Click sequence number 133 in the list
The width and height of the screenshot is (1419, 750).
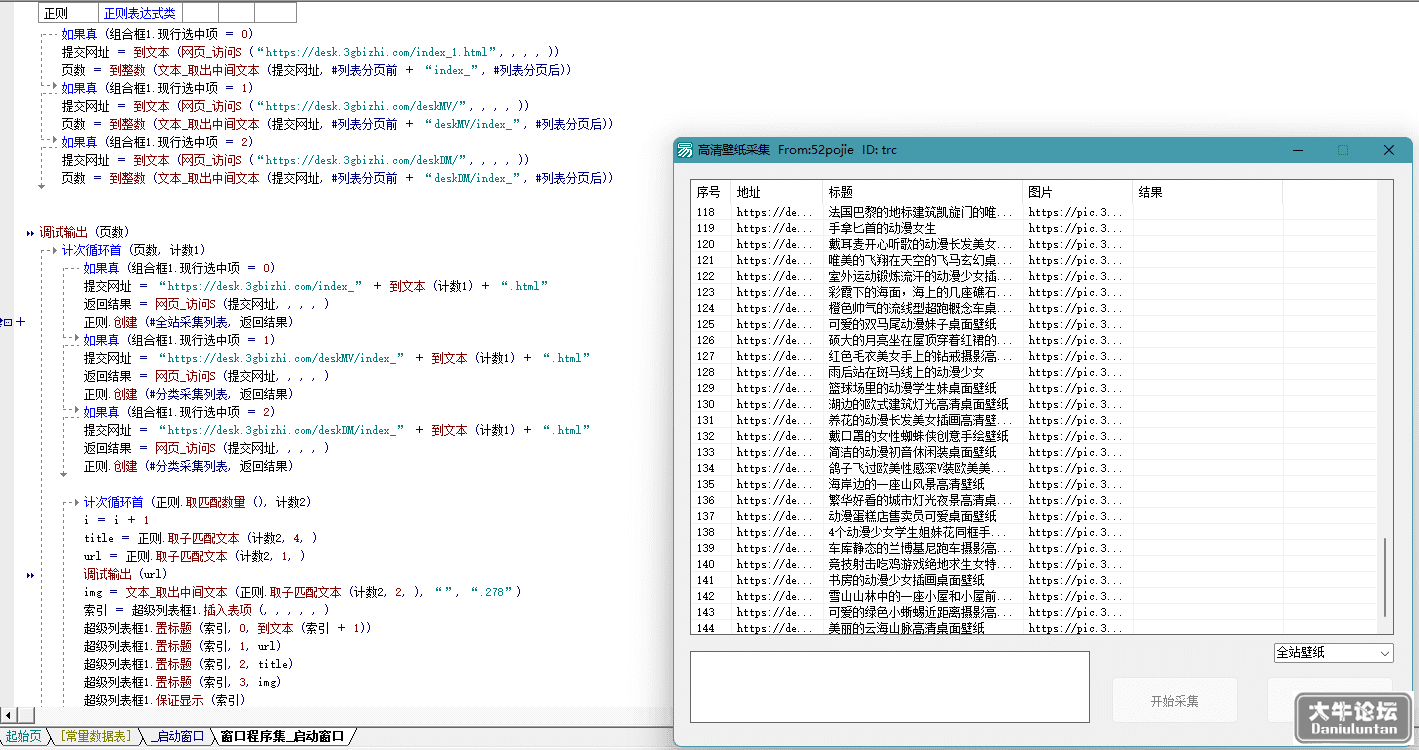706,452
